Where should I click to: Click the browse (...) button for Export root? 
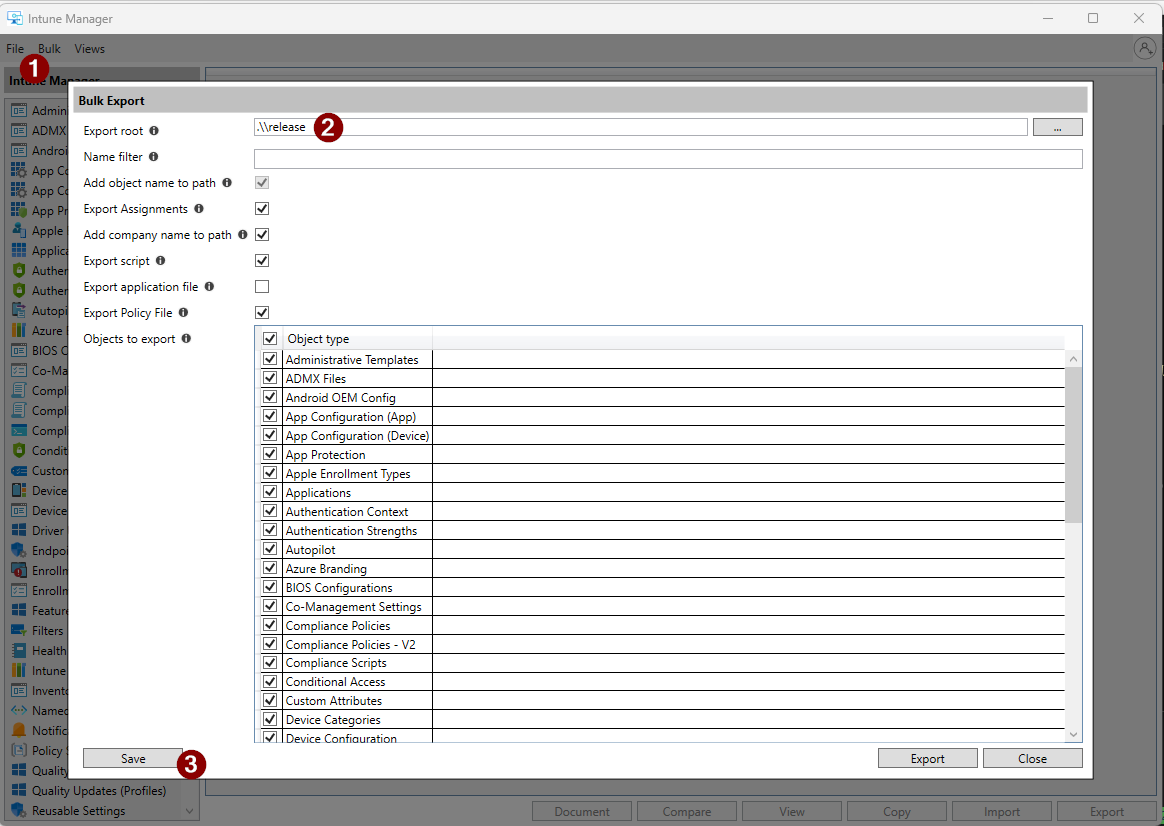tap(1058, 128)
